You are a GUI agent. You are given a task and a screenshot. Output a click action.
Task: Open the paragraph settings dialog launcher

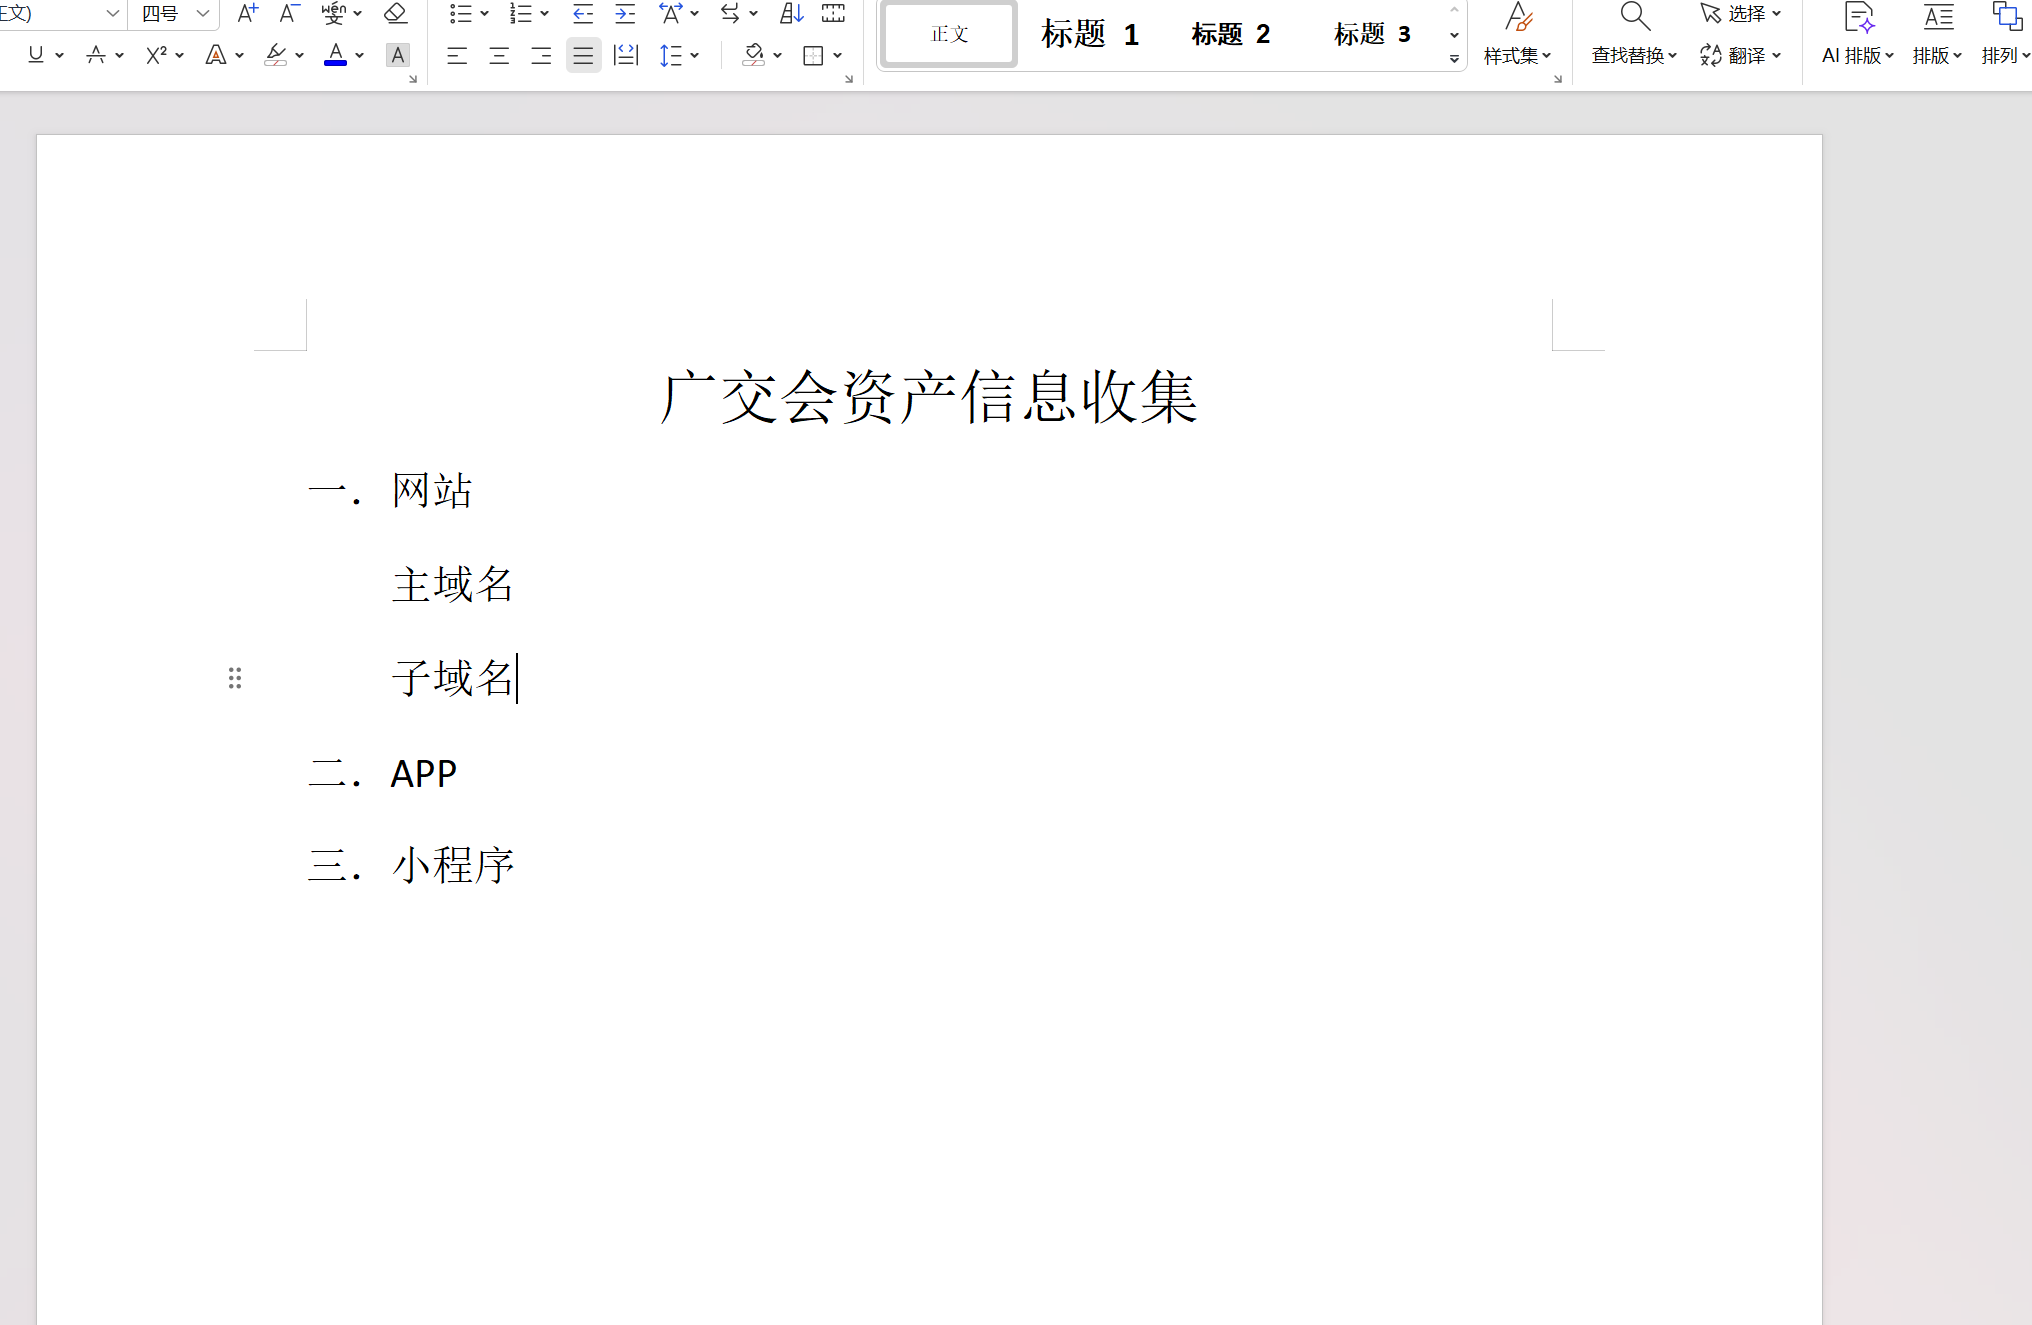(849, 79)
